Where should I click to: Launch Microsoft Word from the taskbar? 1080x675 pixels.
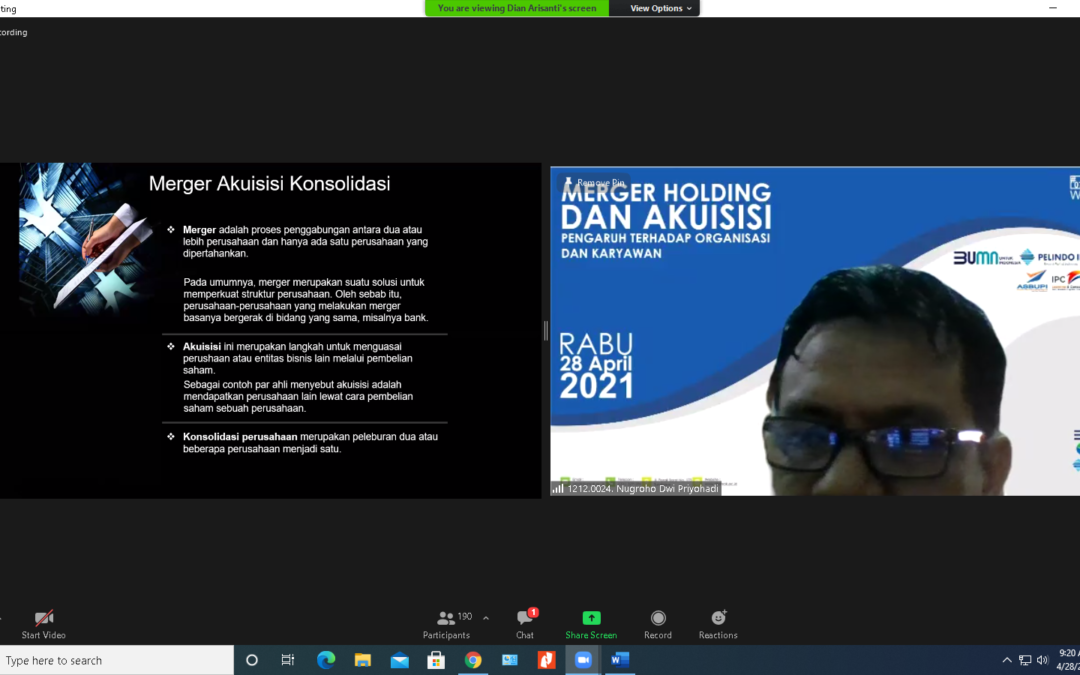click(619, 660)
